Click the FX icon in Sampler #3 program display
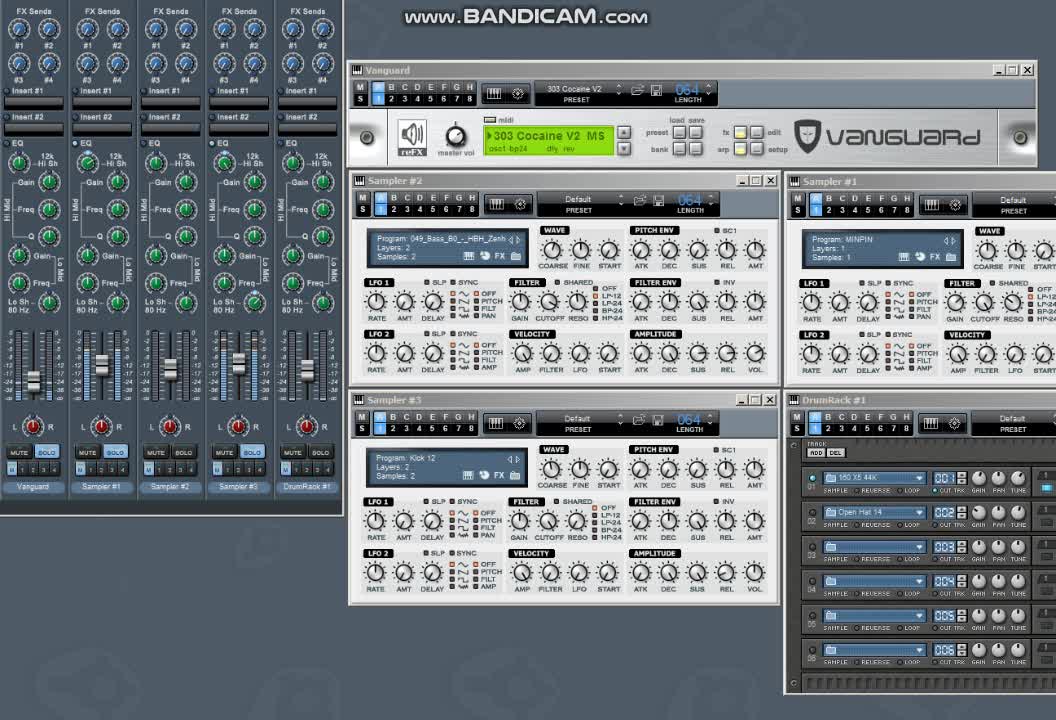Image resolution: width=1056 pixels, height=720 pixels. click(499, 476)
